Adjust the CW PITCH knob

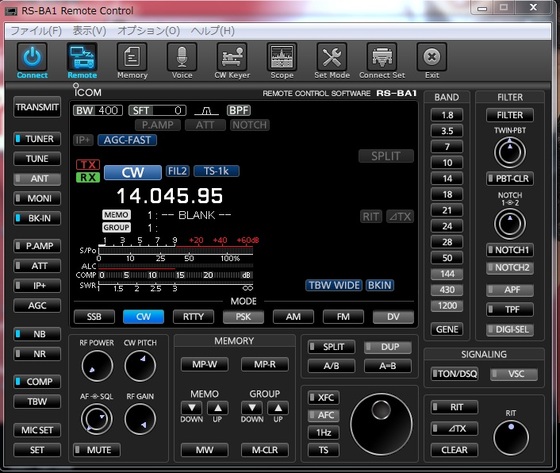tap(140, 366)
